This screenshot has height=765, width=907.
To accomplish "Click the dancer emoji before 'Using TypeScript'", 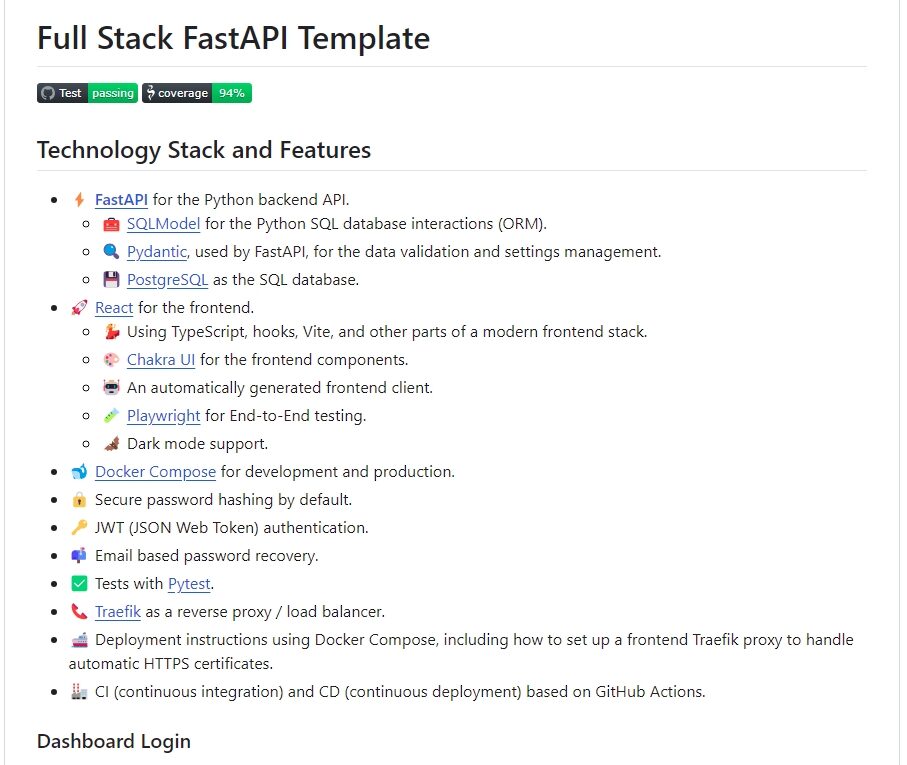I will click(111, 332).
